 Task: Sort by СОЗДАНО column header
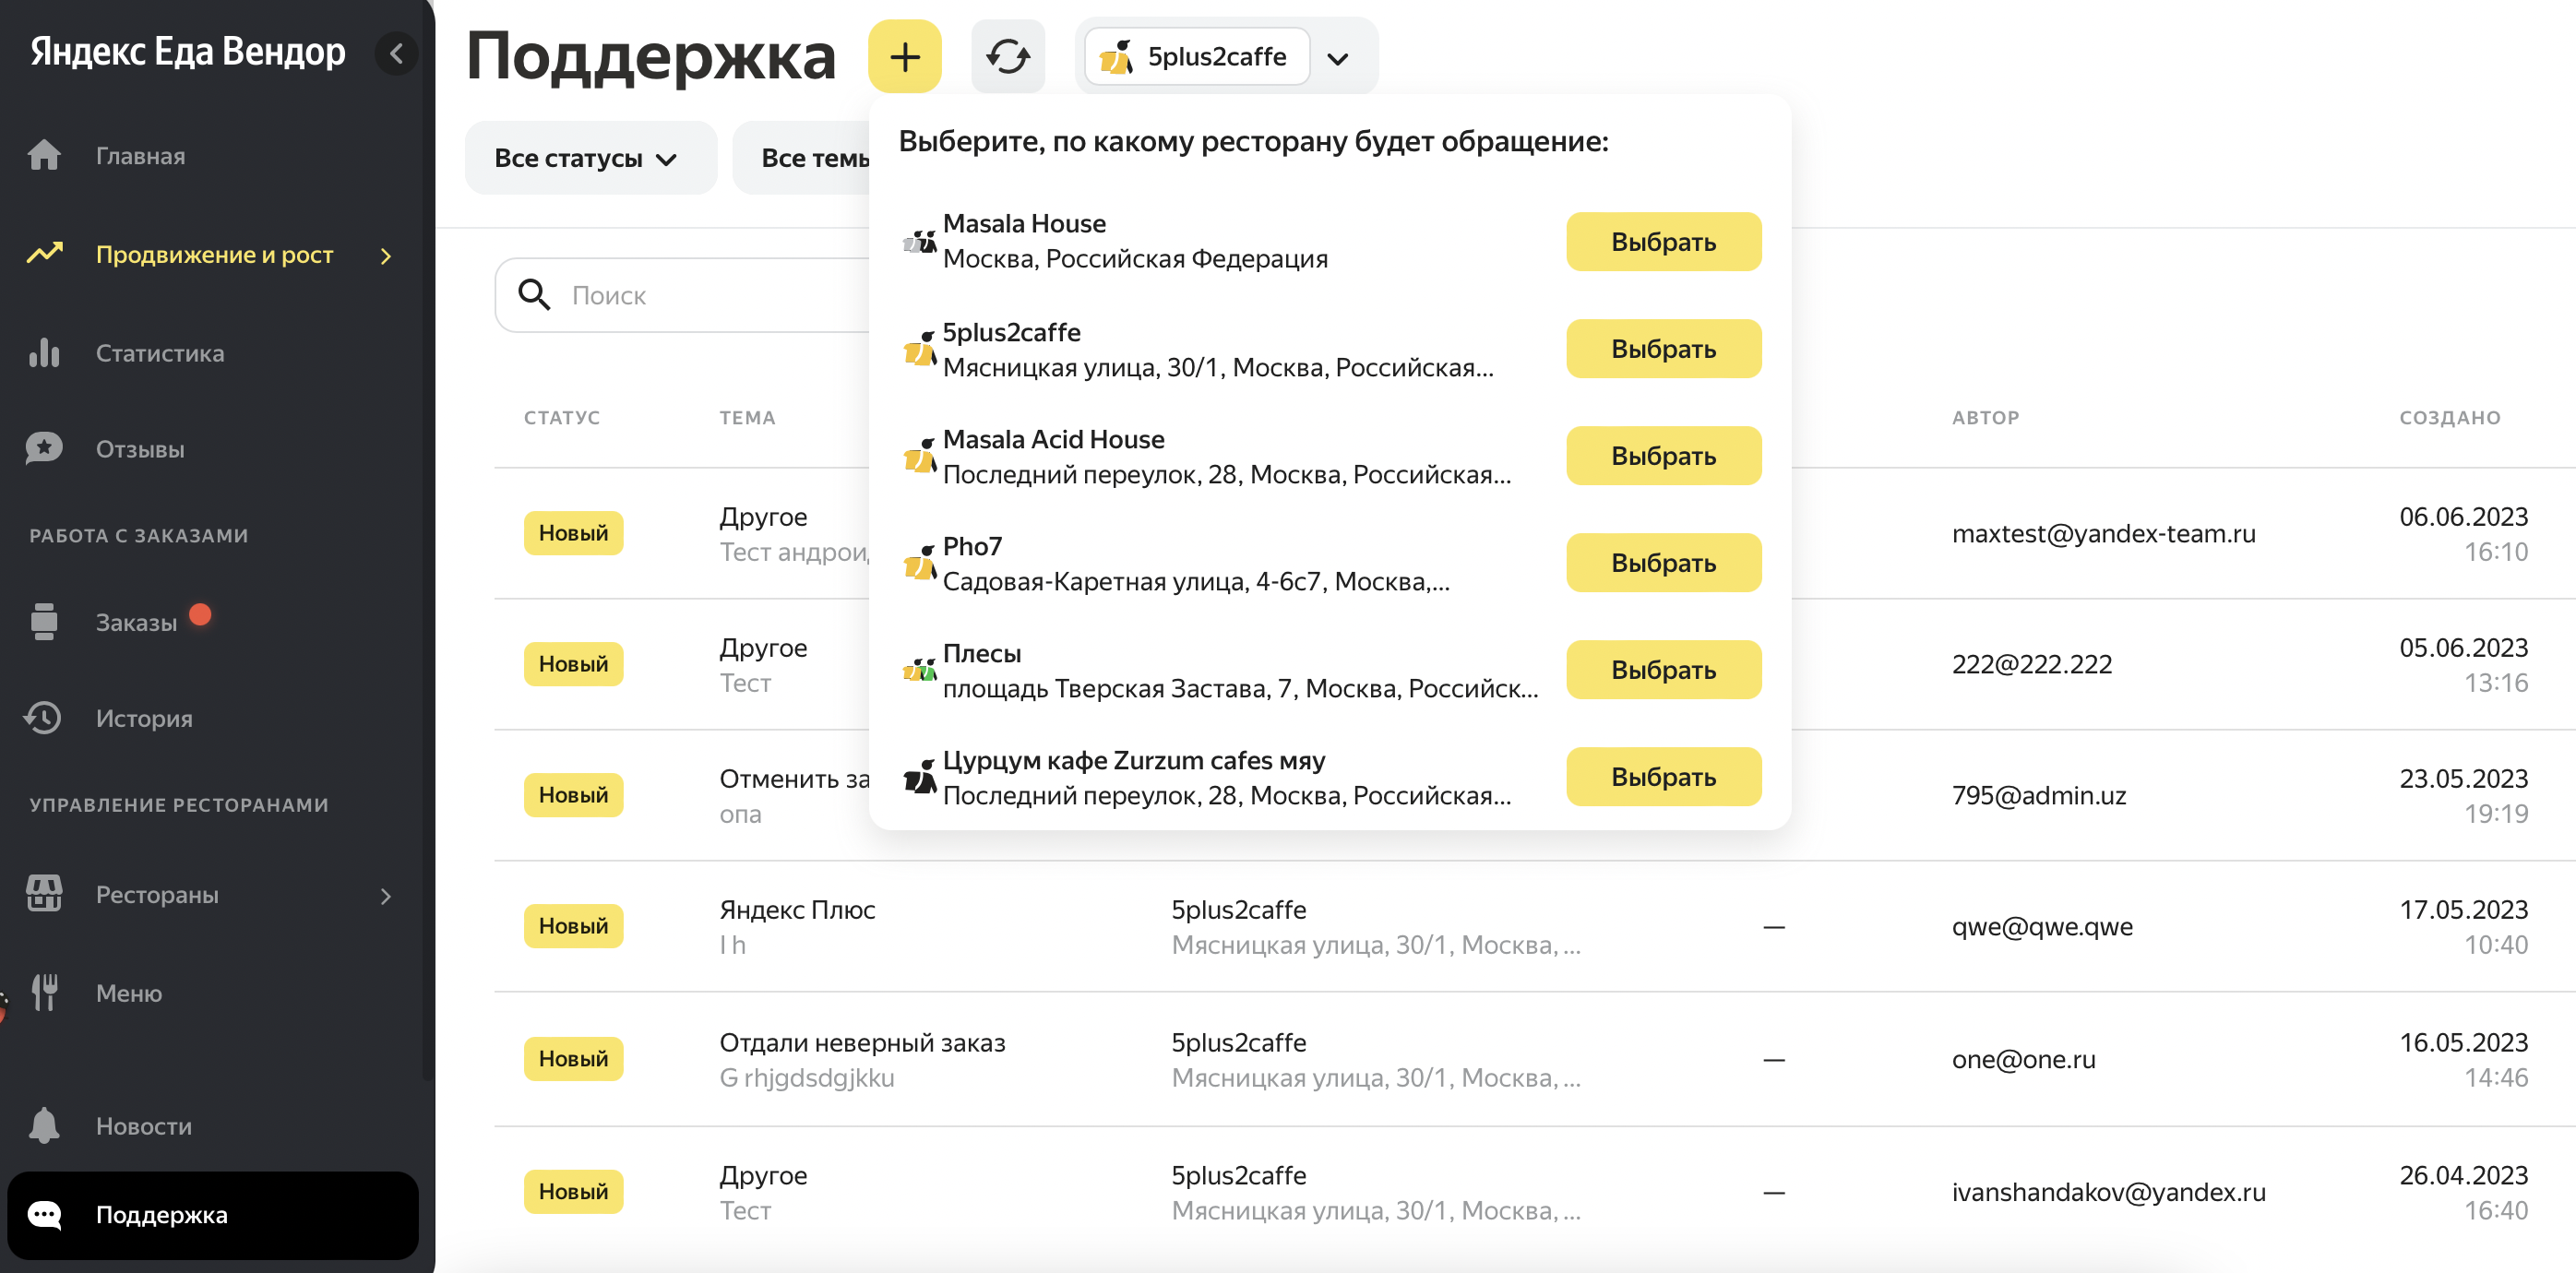[x=2450, y=417]
